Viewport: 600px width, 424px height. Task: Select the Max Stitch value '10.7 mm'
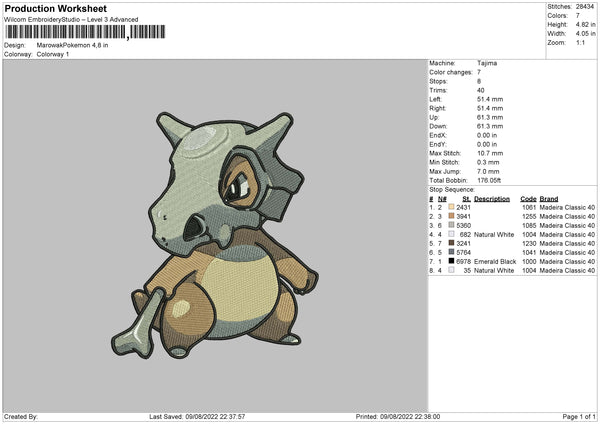coord(490,153)
